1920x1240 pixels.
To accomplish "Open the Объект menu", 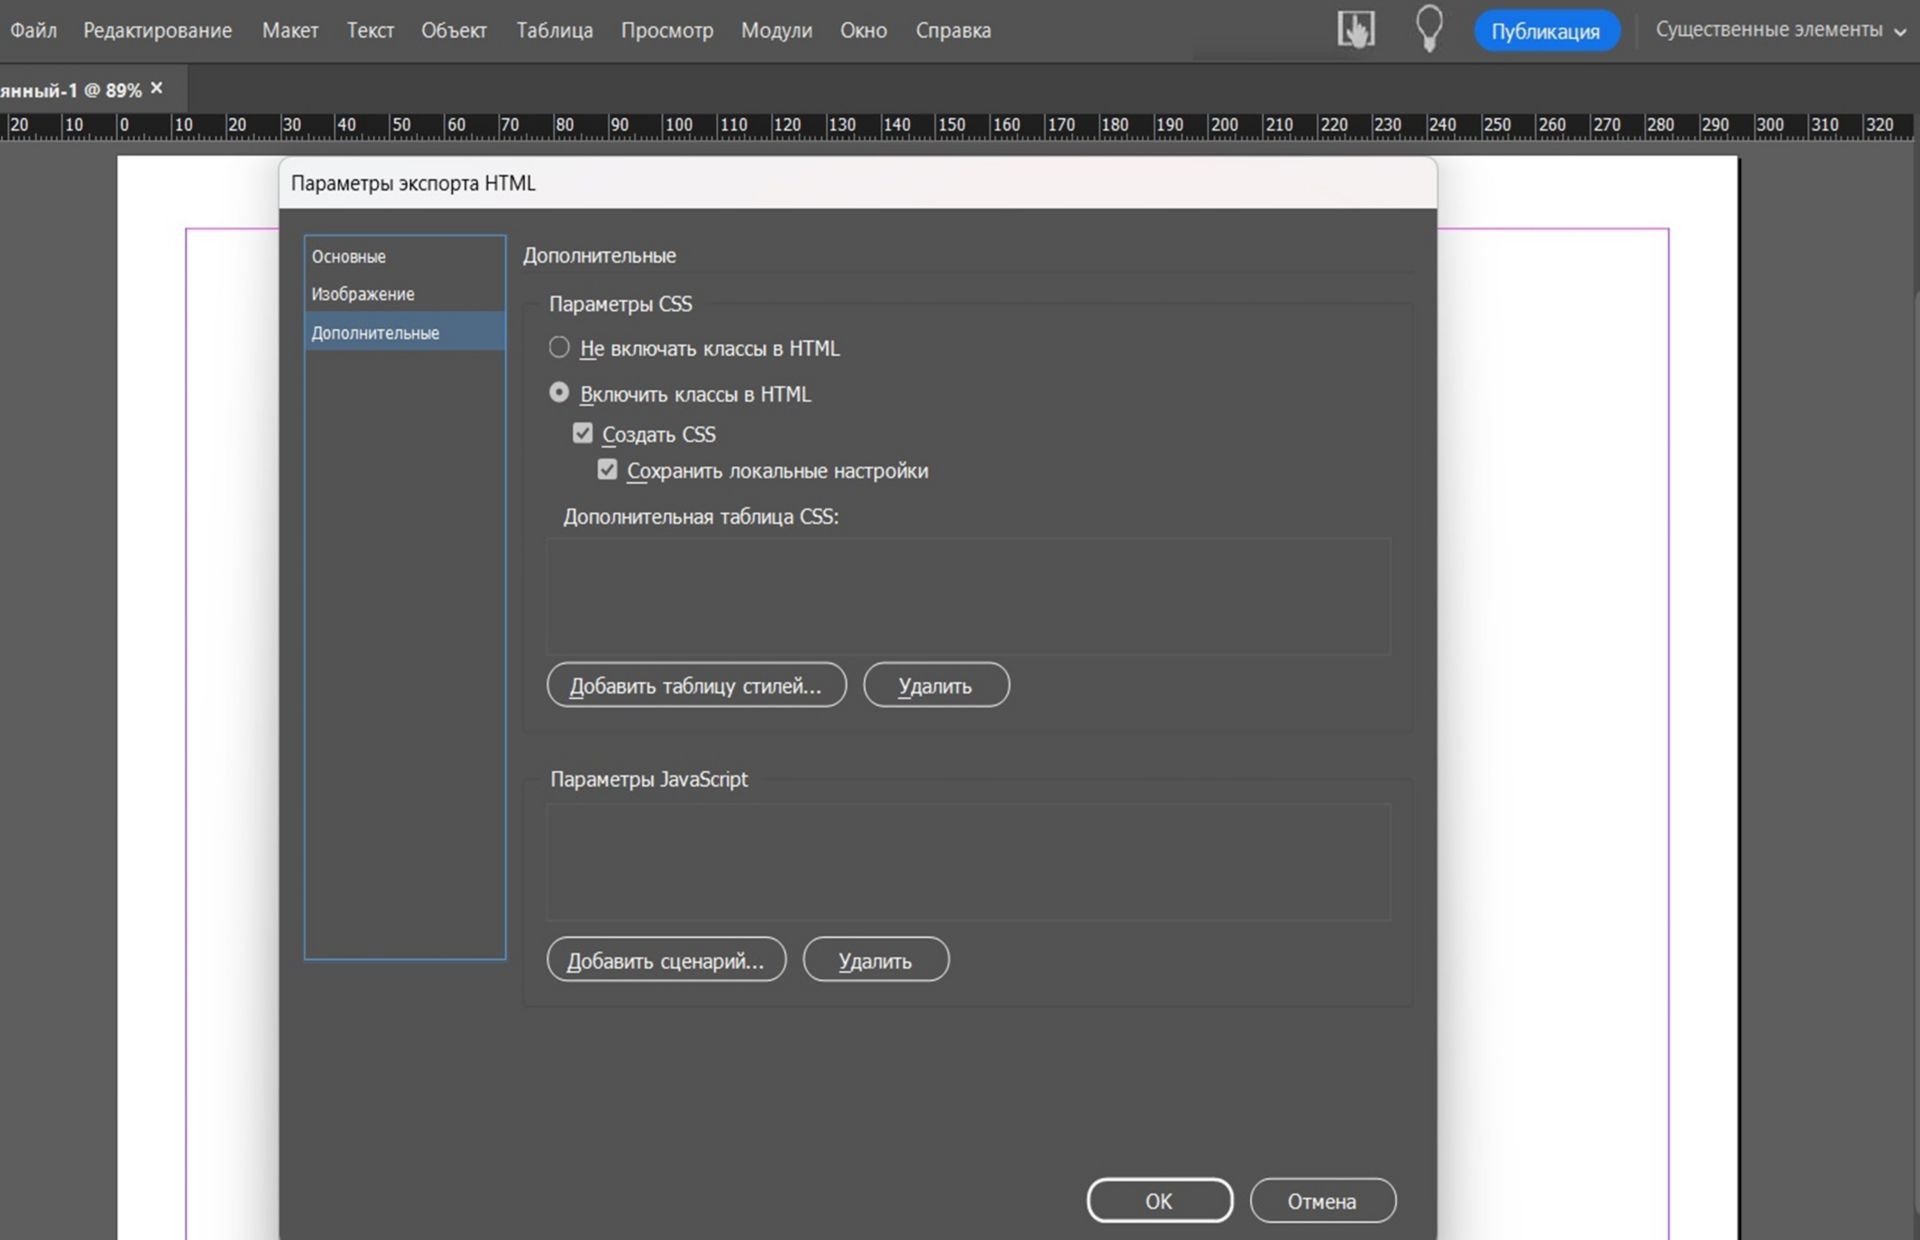I will coord(453,30).
